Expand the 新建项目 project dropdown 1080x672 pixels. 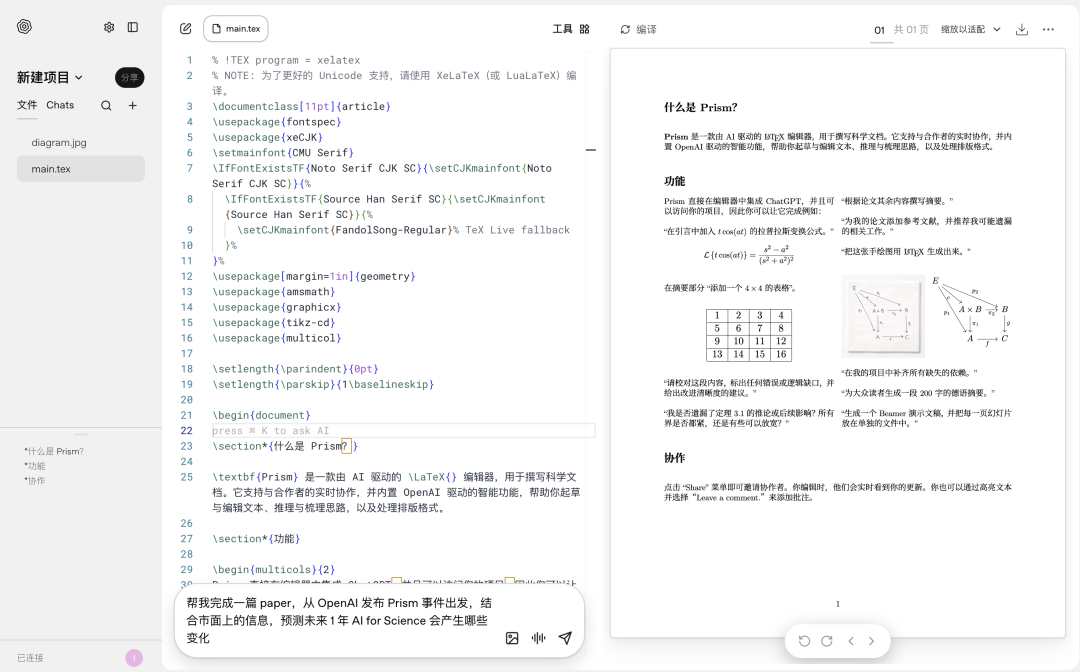[x=50, y=77]
